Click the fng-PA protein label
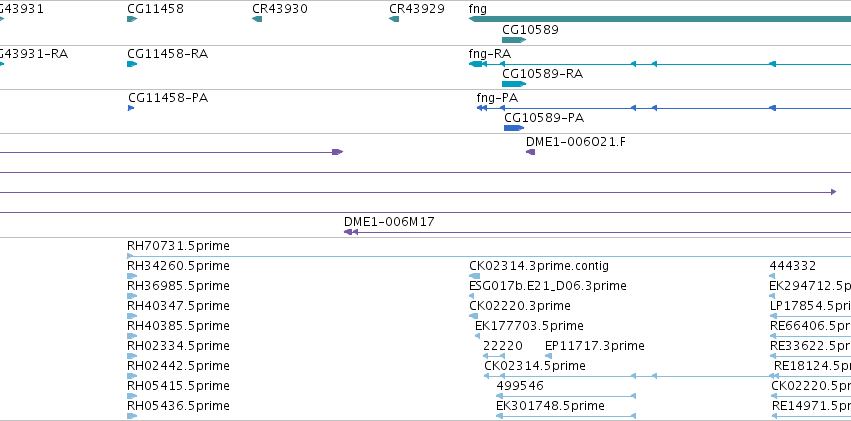This screenshot has width=851, height=421. [497, 98]
